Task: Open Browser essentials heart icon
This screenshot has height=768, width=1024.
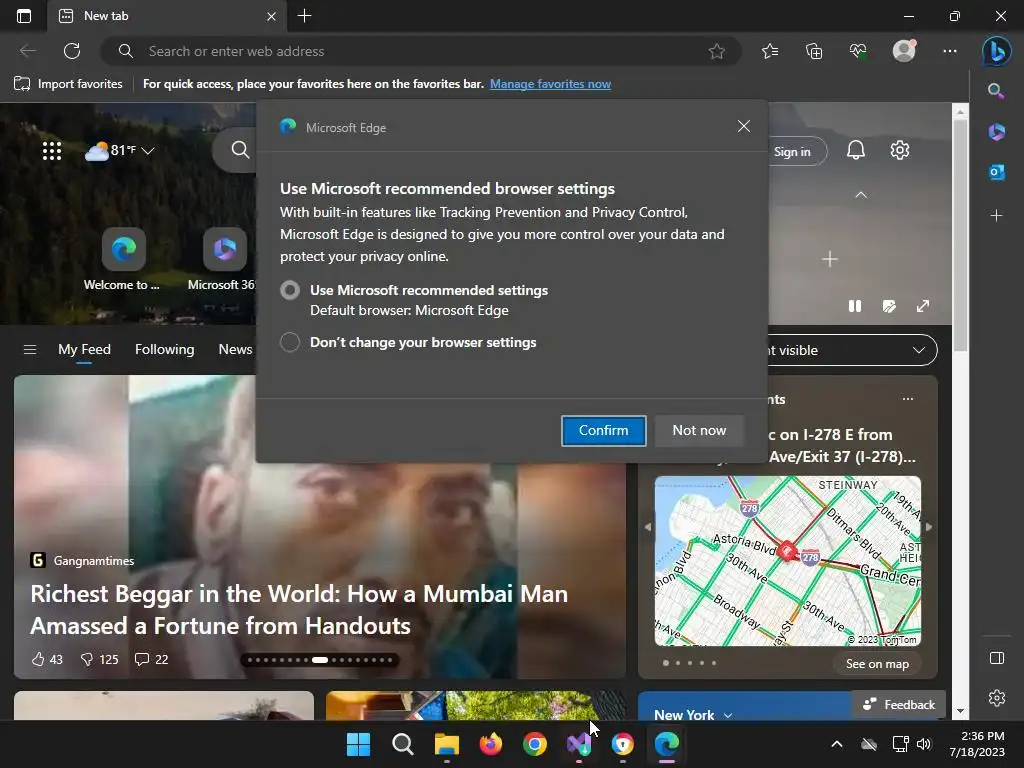Action: click(x=858, y=51)
